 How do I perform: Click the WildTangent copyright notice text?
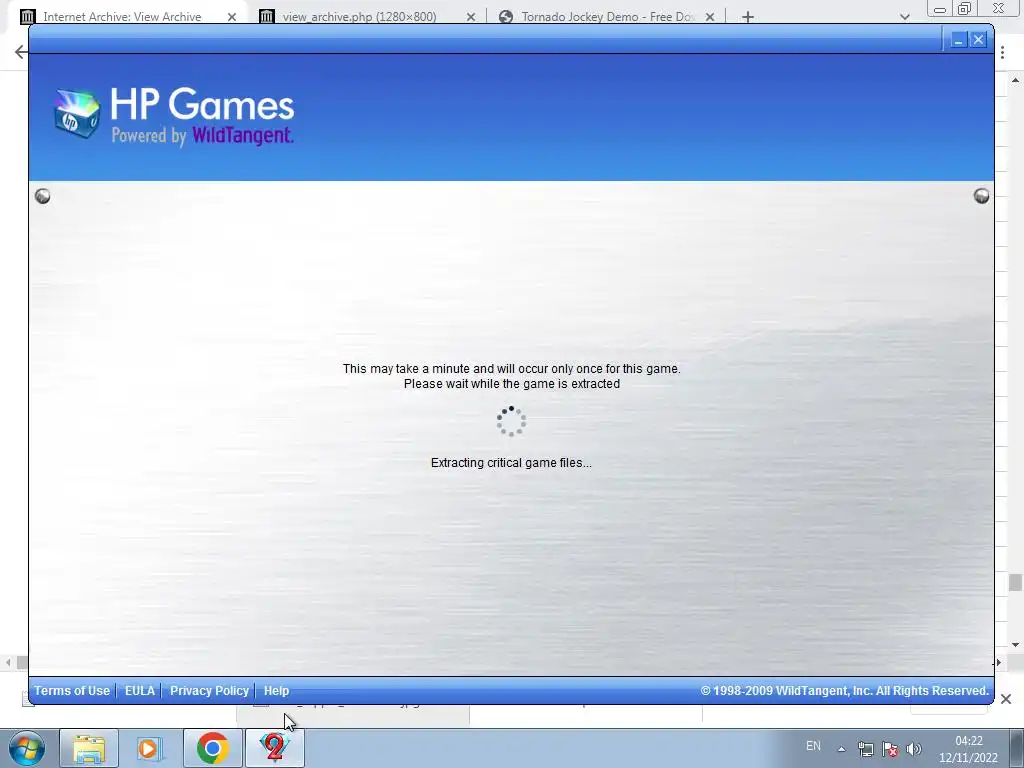click(844, 690)
